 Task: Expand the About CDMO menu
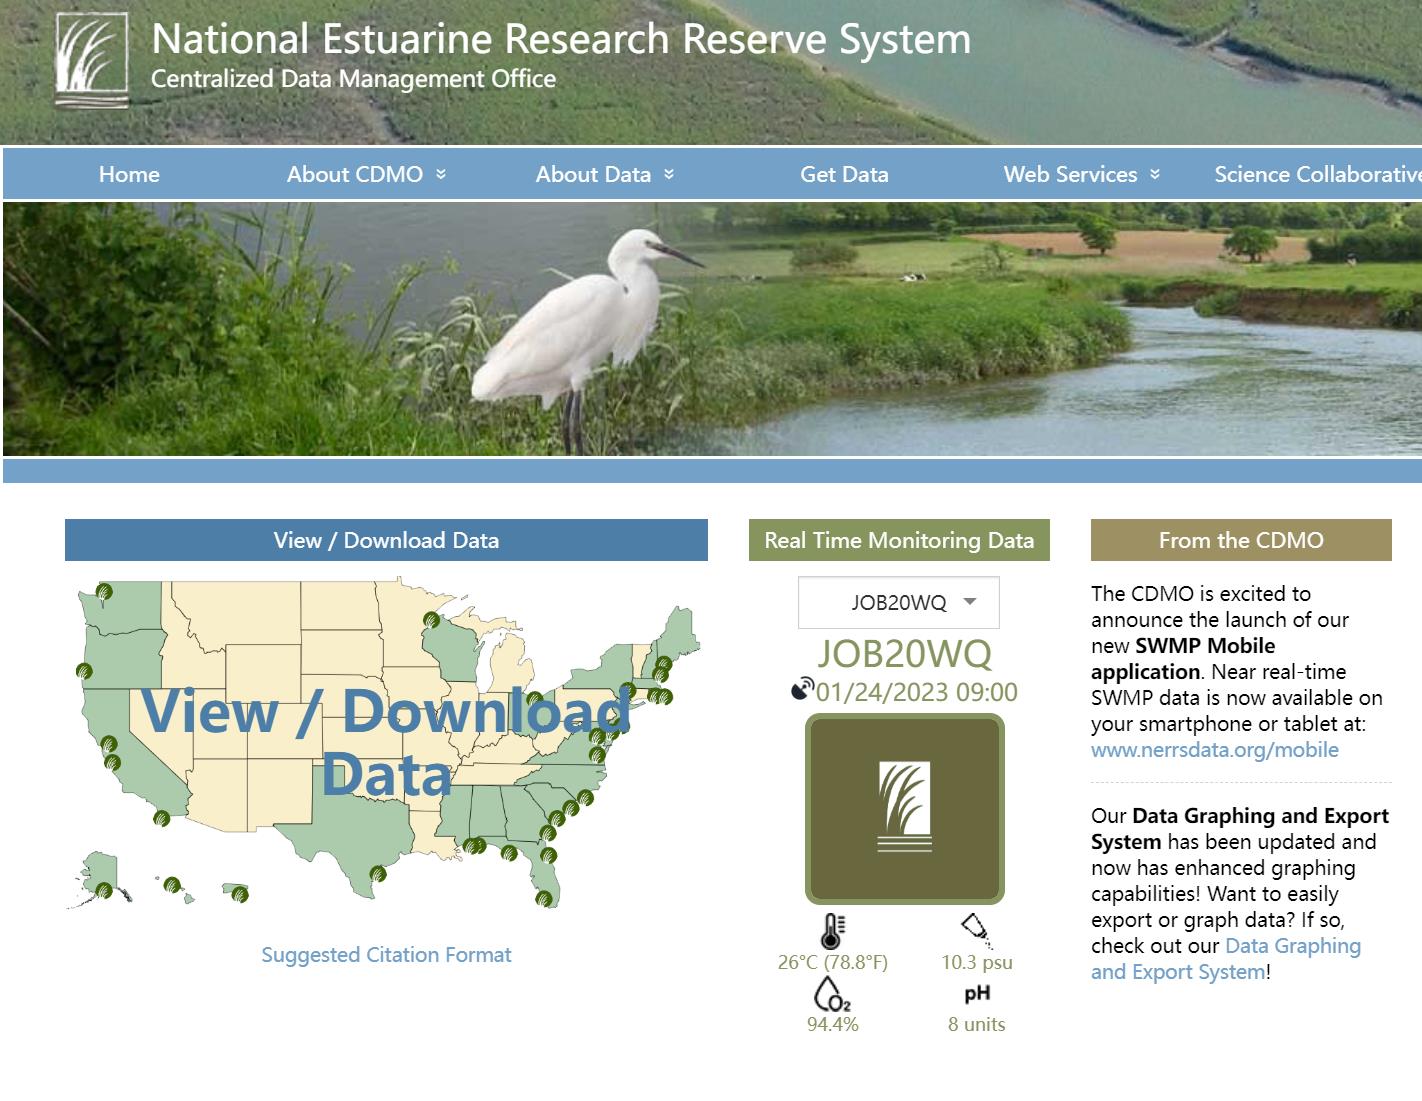click(366, 174)
